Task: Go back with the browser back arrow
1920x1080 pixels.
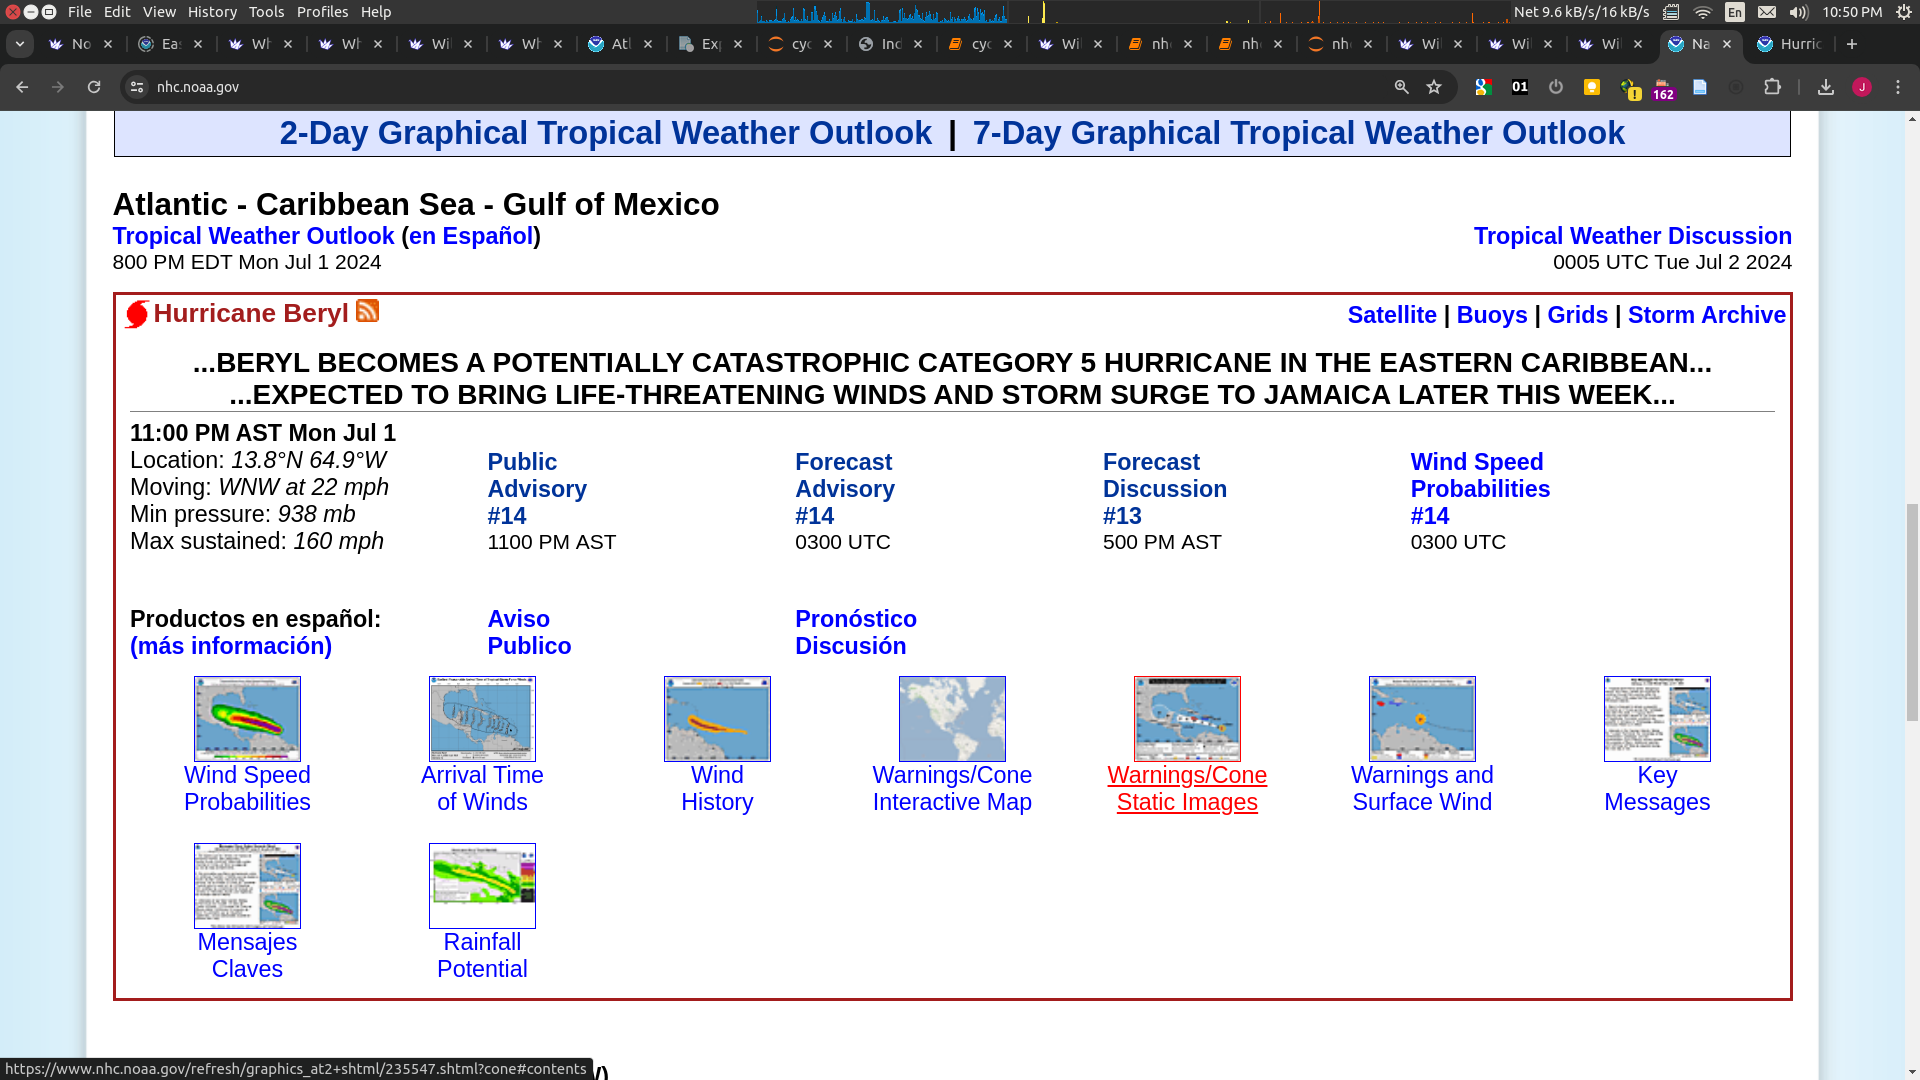Action: point(22,87)
